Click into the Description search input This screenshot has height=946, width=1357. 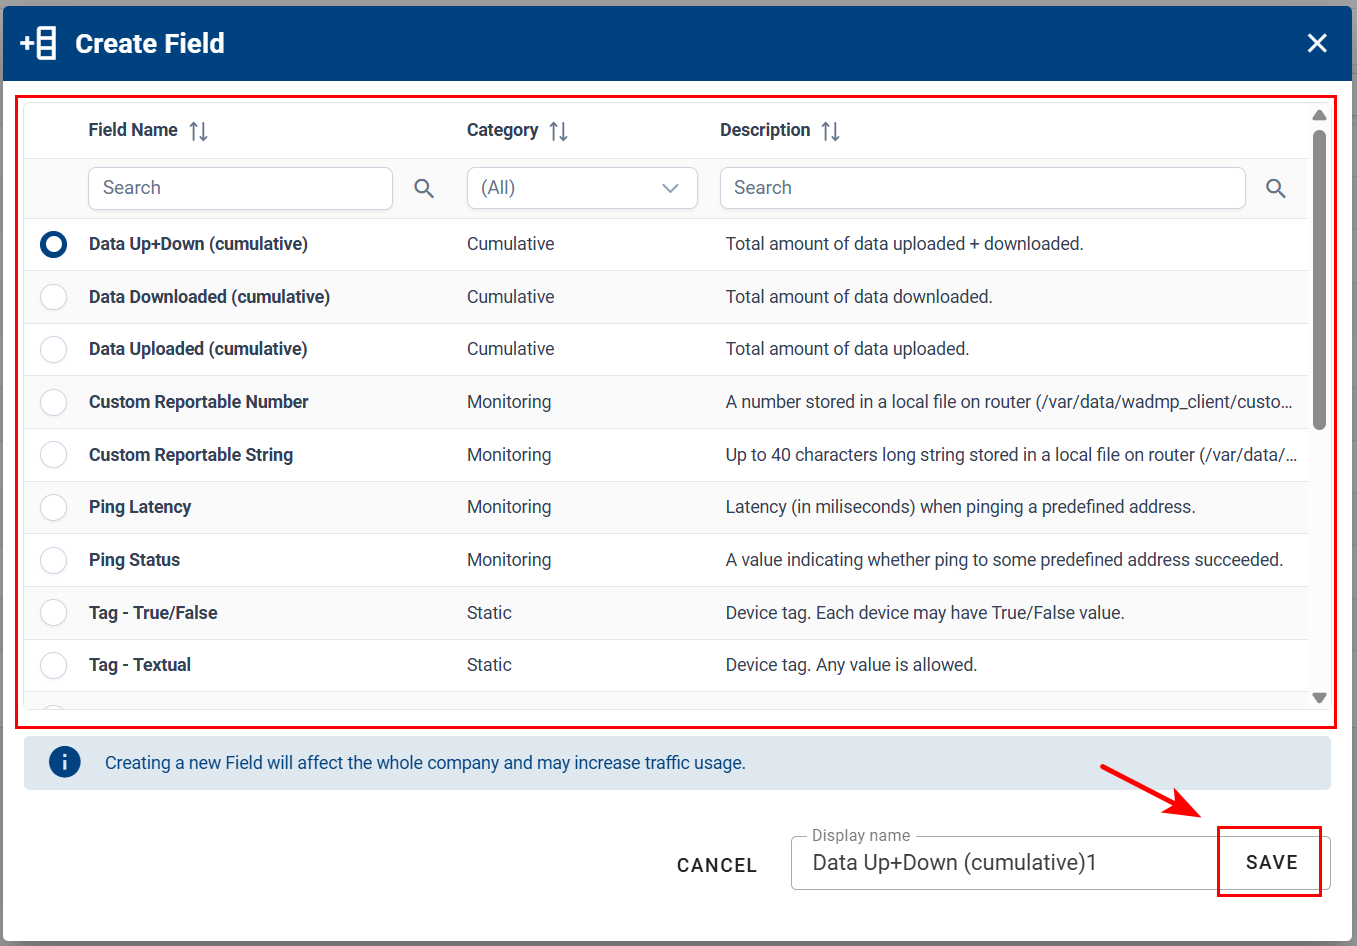click(x=982, y=188)
